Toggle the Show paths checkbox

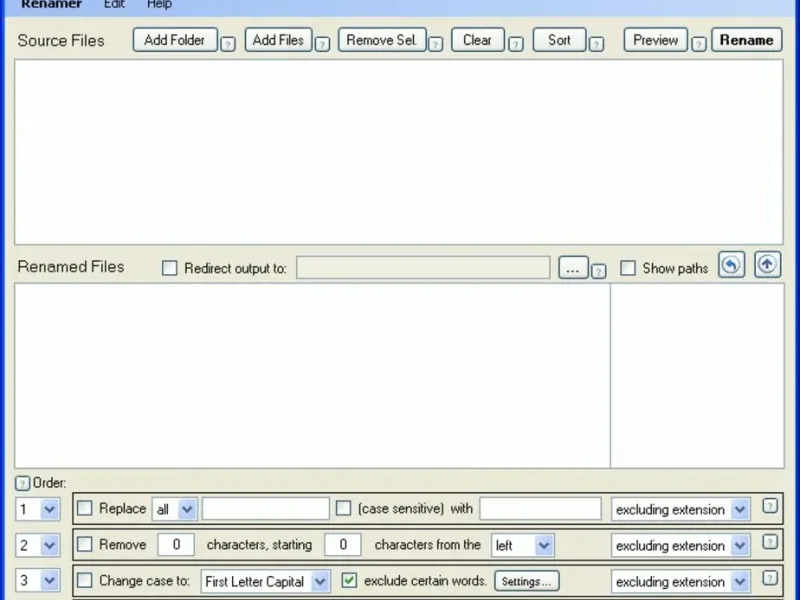point(628,268)
